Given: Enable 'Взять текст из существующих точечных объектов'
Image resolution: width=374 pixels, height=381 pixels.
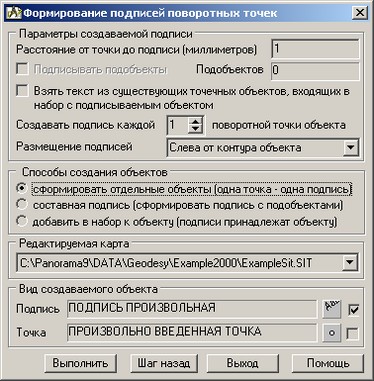Looking at the screenshot, I should click(x=22, y=91).
